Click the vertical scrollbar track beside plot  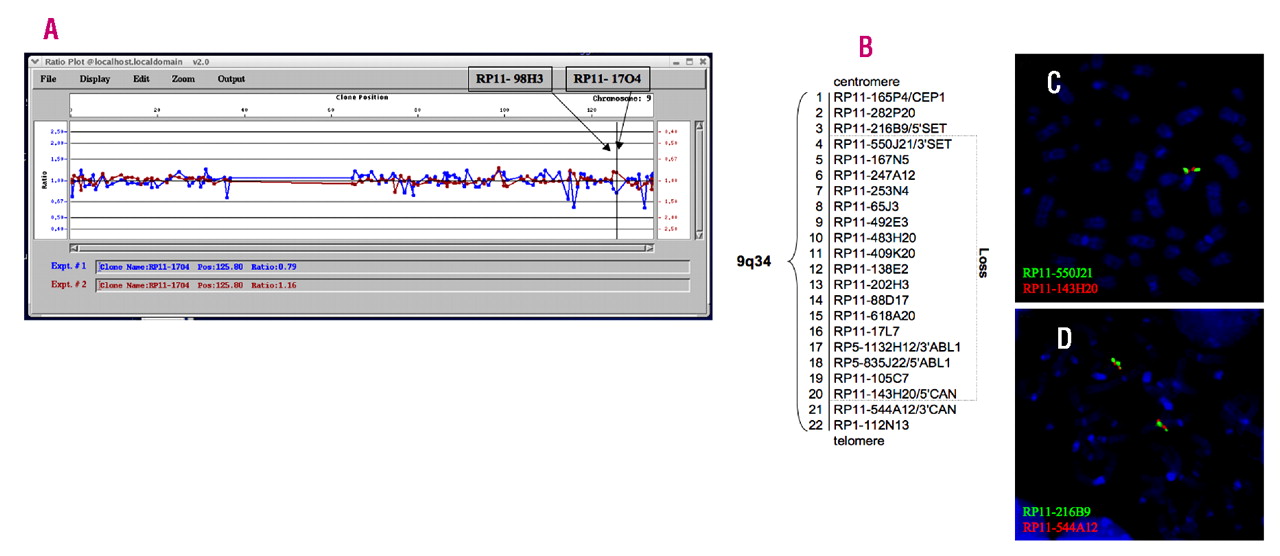pos(699,180)
